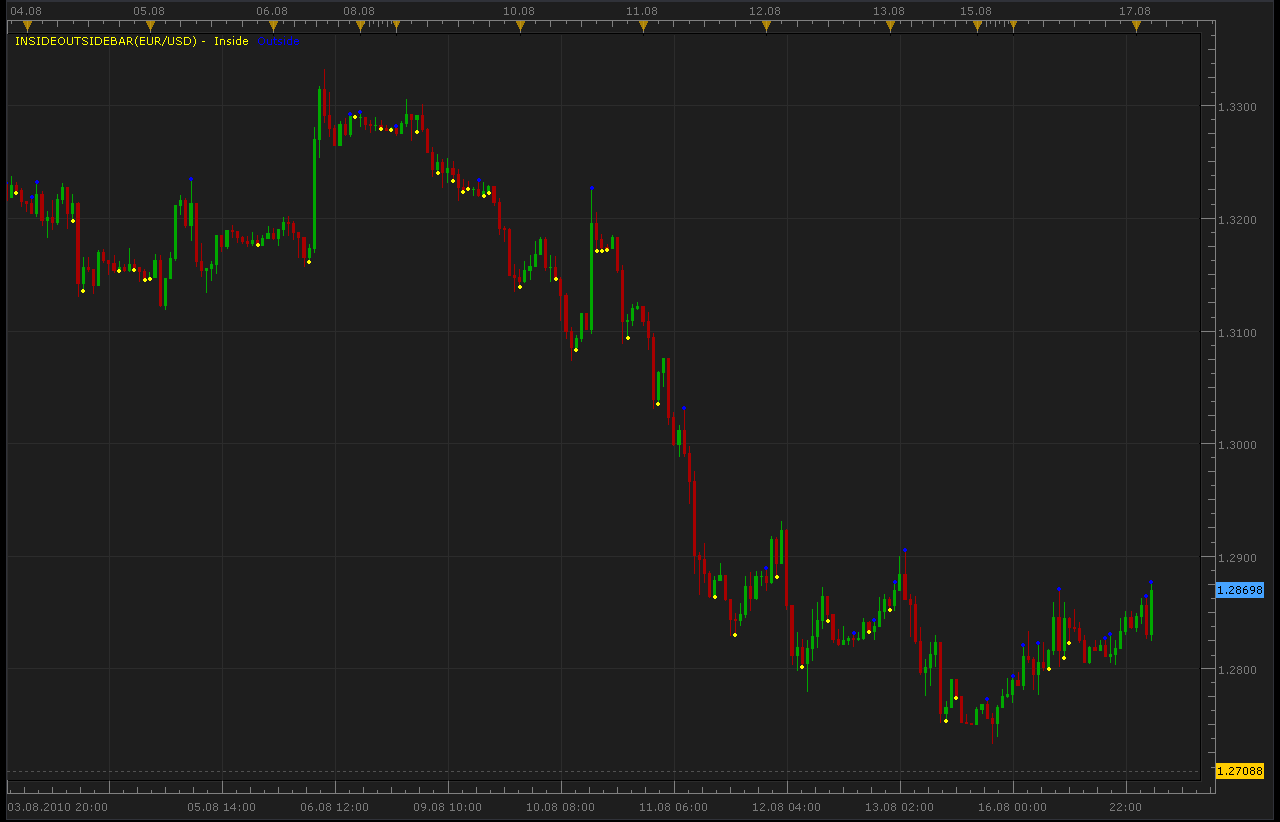Click the 1.2800 price axis label
The width and height of the screenshot is (1280, 822).
click(1236, 670)
